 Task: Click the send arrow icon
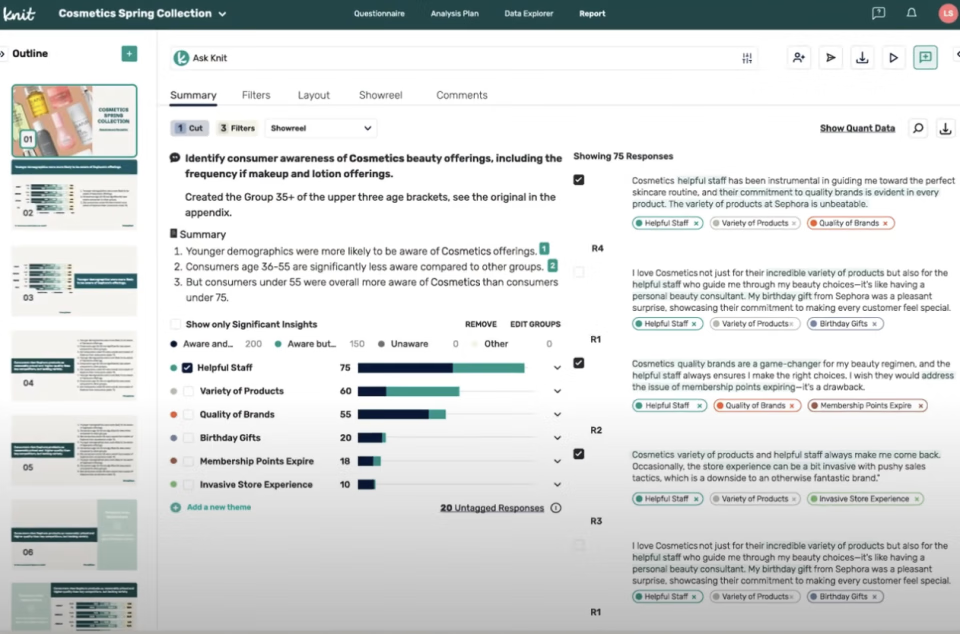(x=830, y=58)
